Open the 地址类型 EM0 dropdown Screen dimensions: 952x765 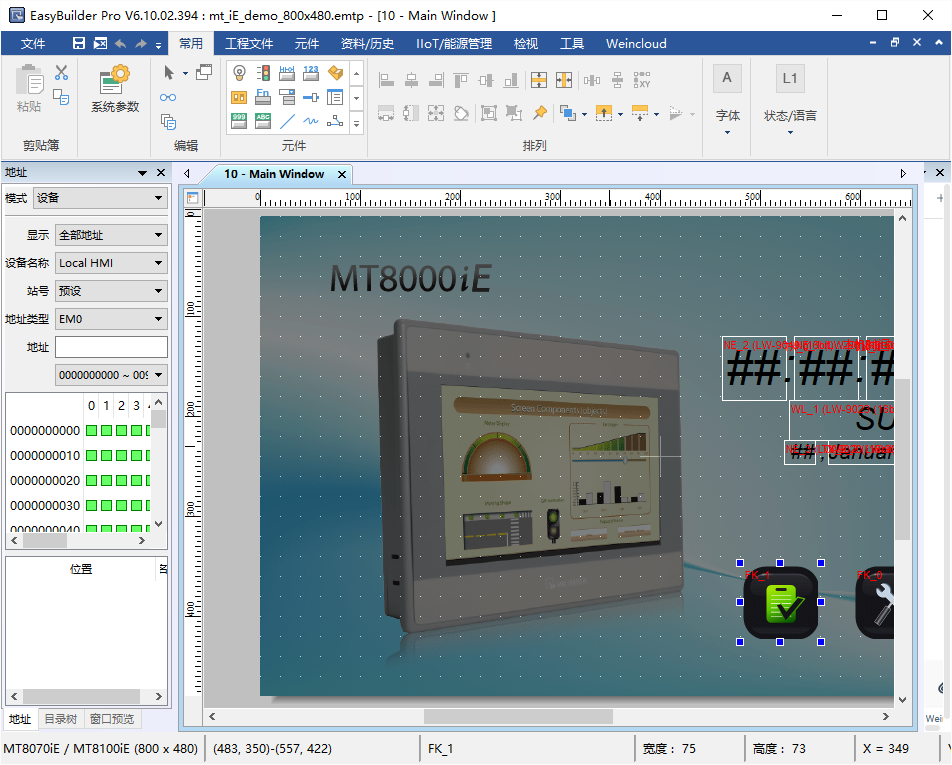coord(111,319)
